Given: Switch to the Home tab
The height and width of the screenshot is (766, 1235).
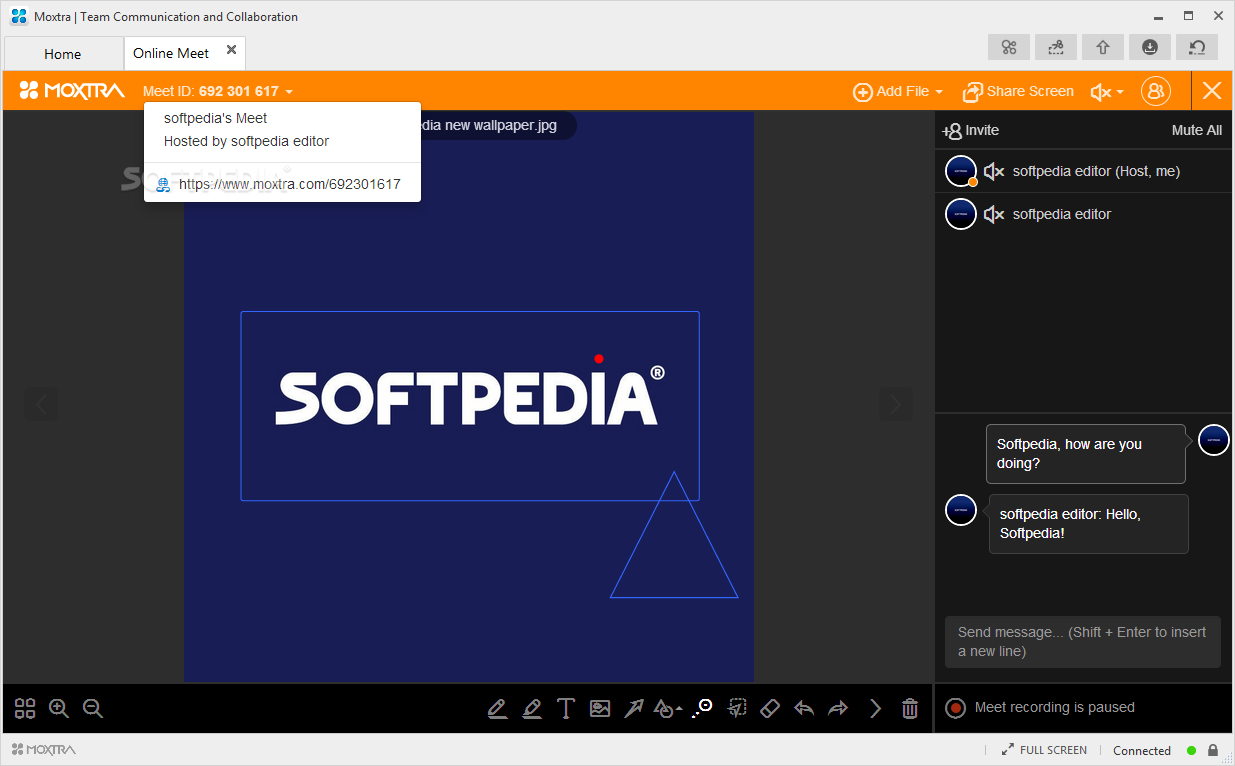Looking at the screenshot, I should pos(63,54).
